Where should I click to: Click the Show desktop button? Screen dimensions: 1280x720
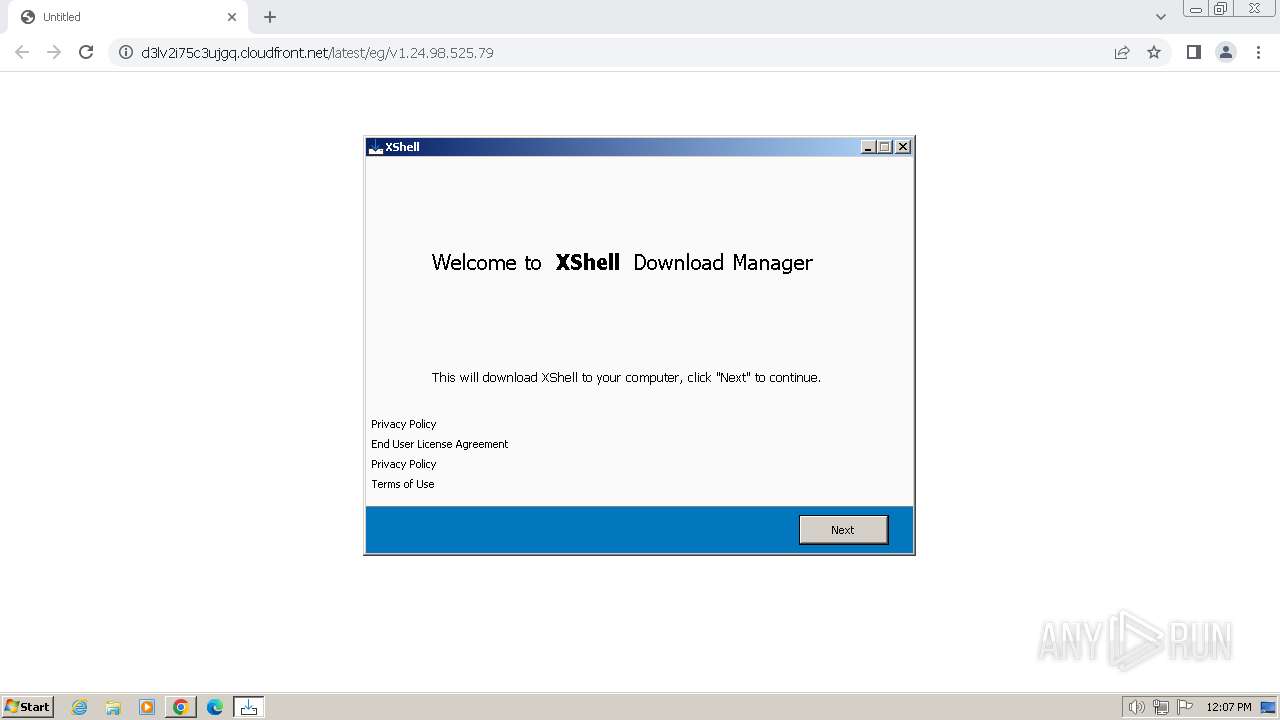point(1268,707)
